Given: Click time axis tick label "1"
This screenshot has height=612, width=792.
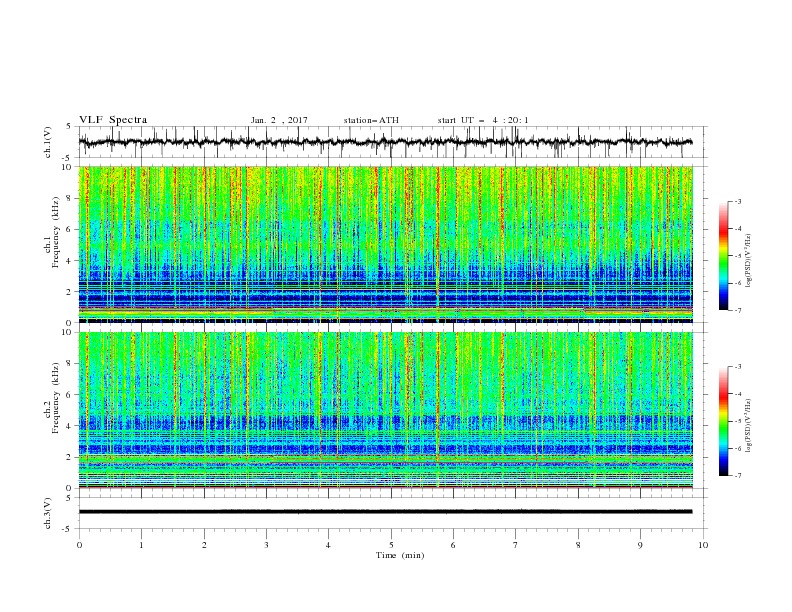Looking at the screenshot, I should coord(141,545).
